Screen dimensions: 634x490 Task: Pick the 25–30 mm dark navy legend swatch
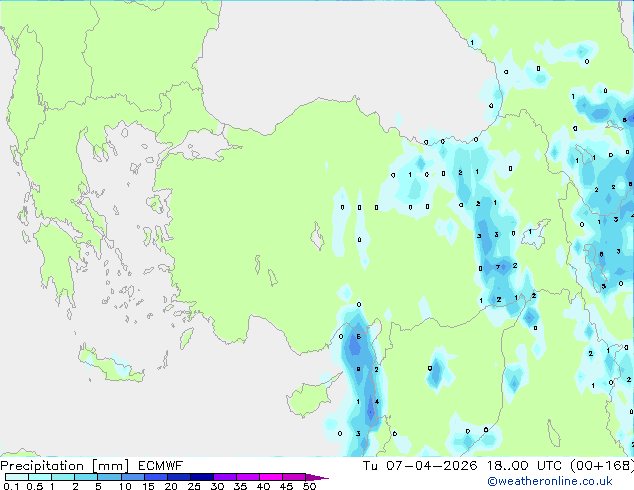[201, 477]
